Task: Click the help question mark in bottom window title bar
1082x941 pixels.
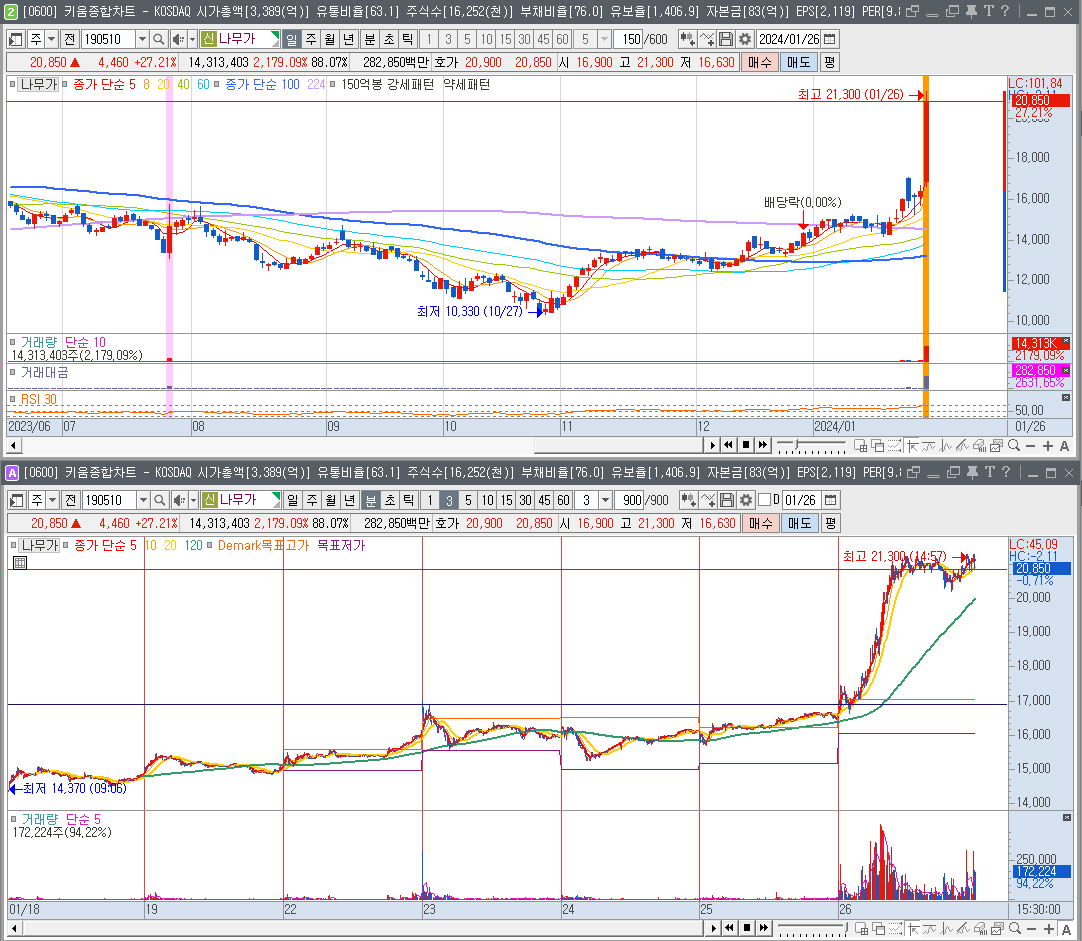Action: coord(1005,472)
